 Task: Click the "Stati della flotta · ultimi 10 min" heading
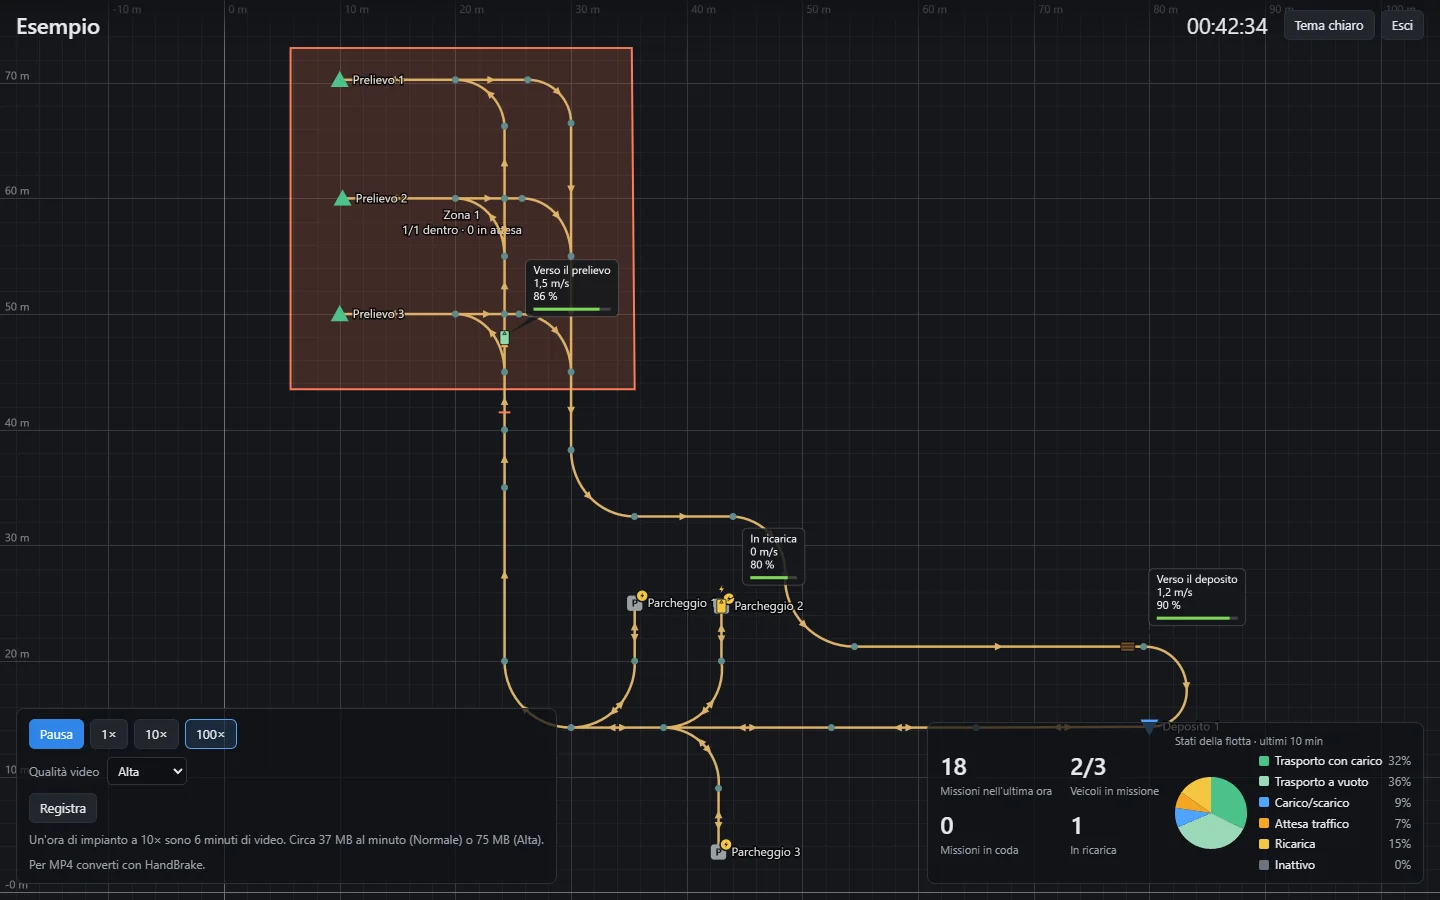(1249, 741)
